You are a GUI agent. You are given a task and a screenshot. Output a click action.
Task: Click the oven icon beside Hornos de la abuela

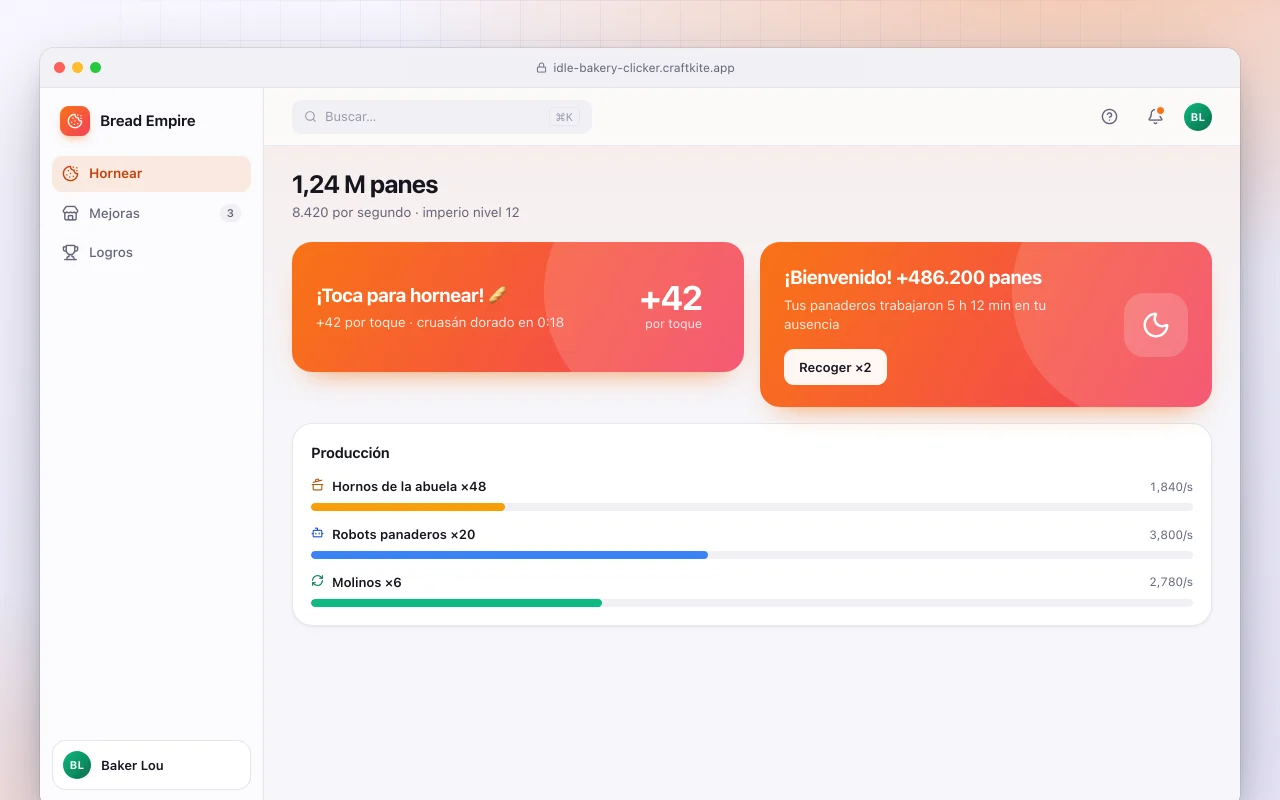[x=318, y=486]
